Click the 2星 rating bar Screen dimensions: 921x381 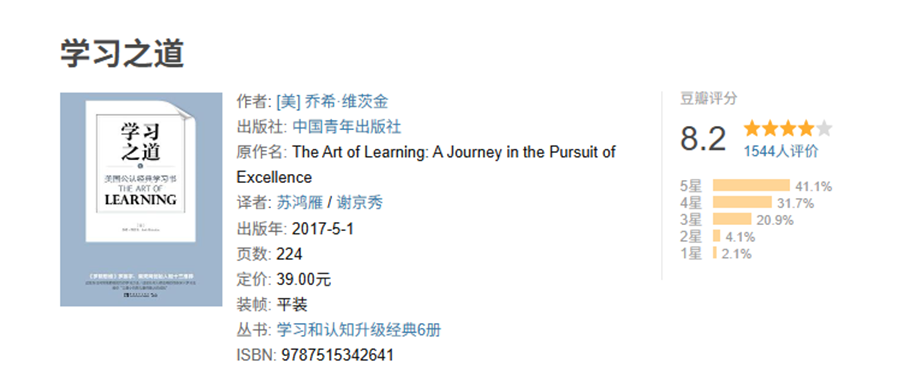[717, 236]
